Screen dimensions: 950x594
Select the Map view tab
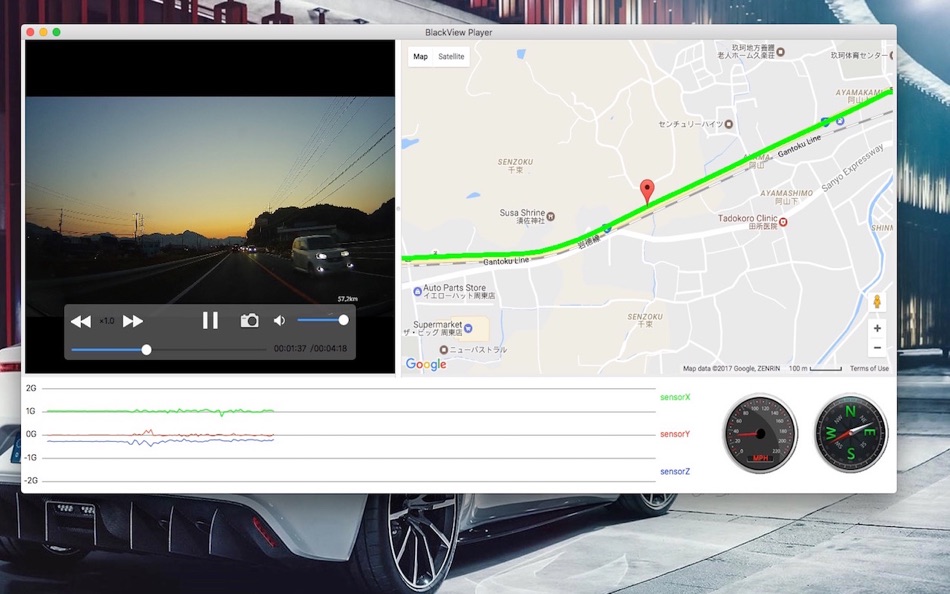(x=420, y=56)
